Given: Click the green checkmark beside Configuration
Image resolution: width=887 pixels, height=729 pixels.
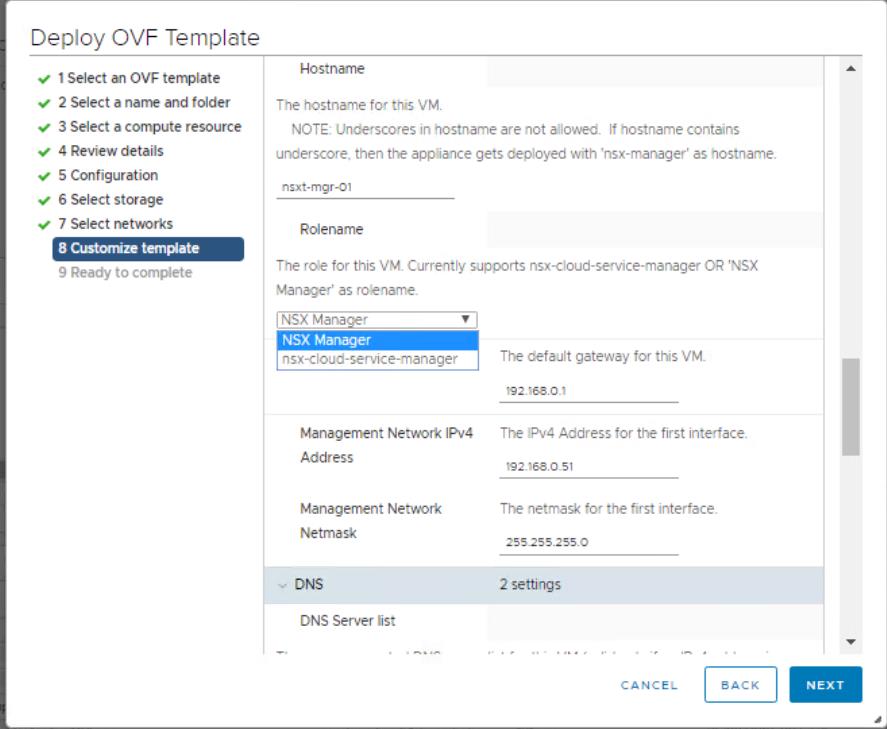Looking at the screenshot, I should coord(44,176).
